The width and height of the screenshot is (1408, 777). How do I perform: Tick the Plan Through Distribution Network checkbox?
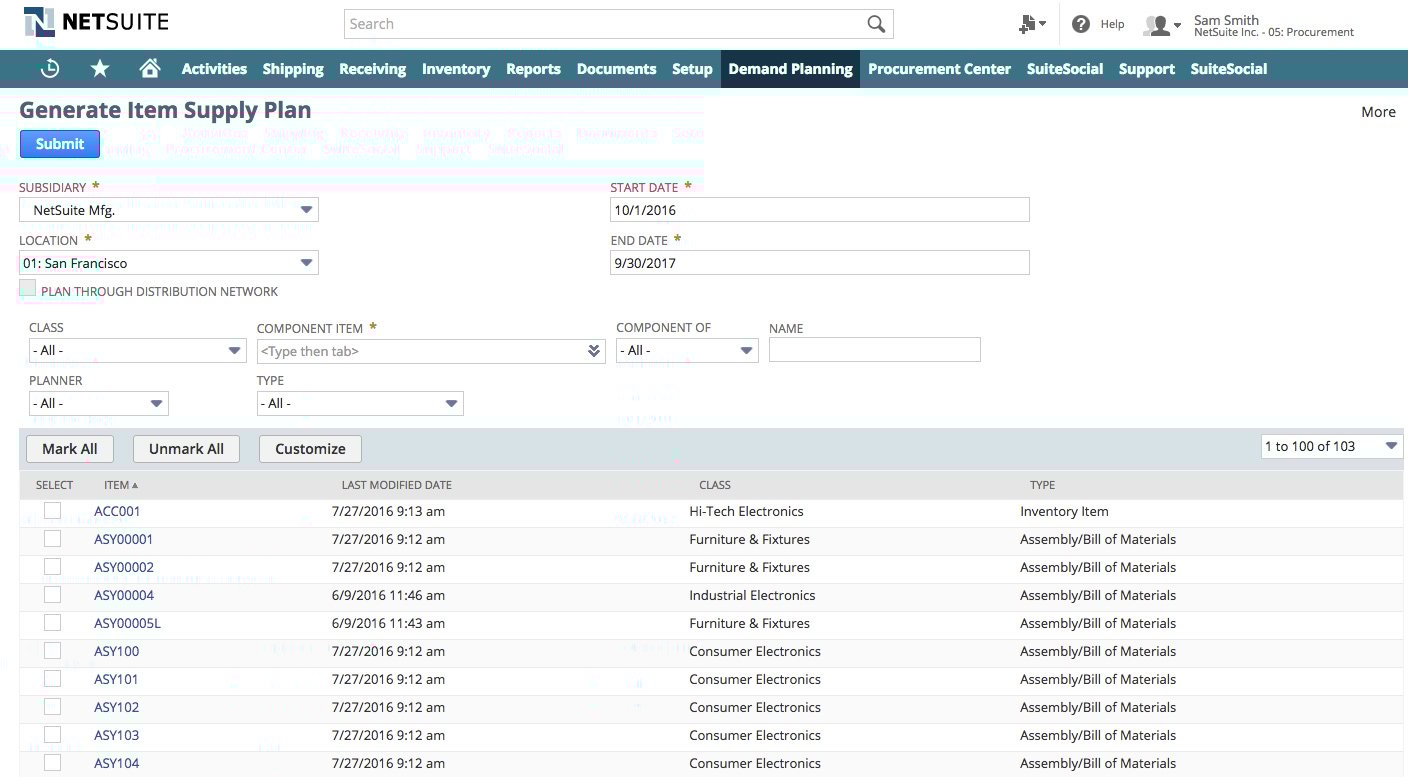click(x=28, y=288)
